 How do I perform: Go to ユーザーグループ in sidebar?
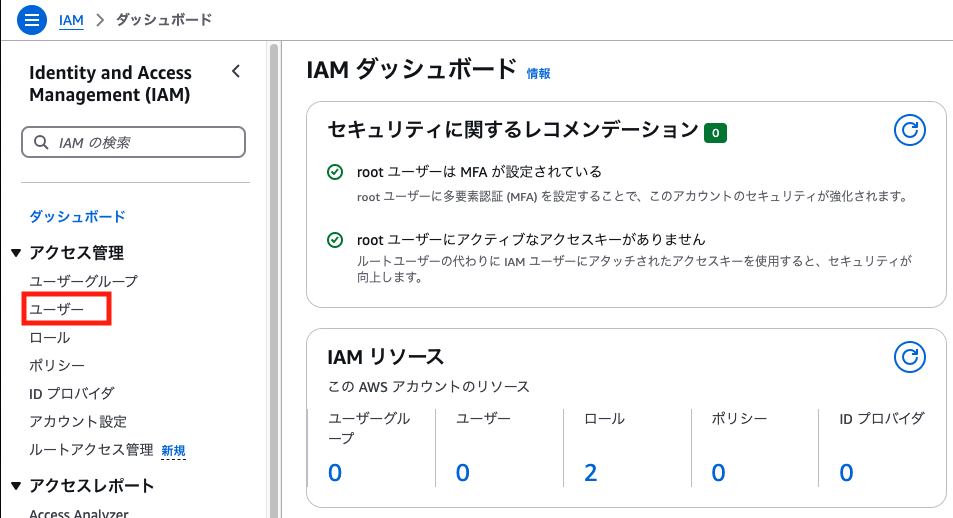point(84,281)
